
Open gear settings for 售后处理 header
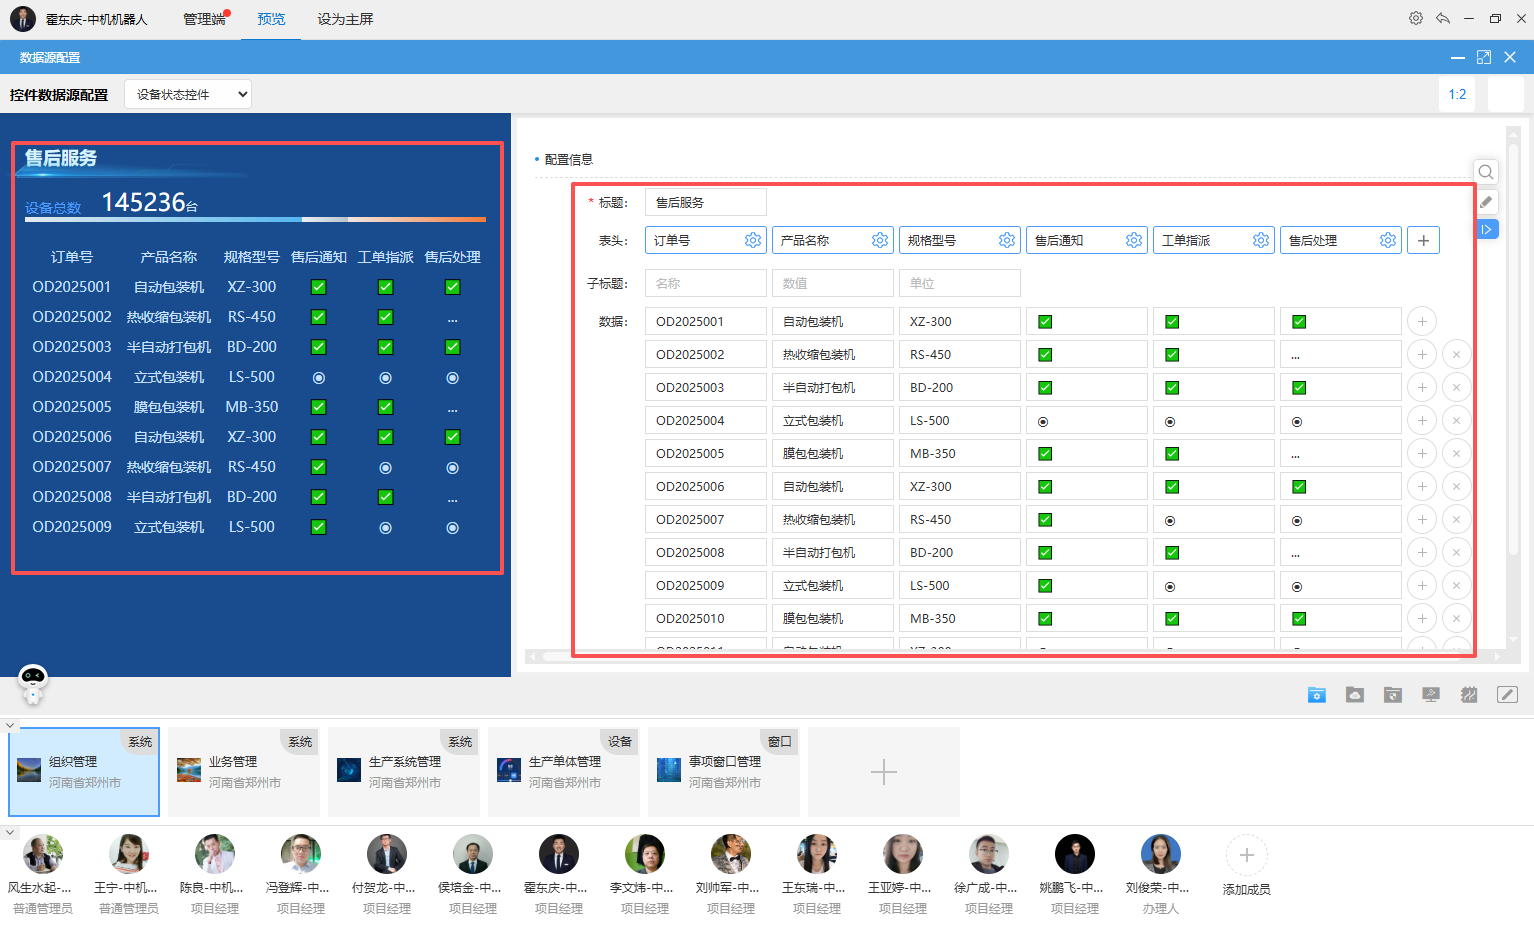point(1388,240)
